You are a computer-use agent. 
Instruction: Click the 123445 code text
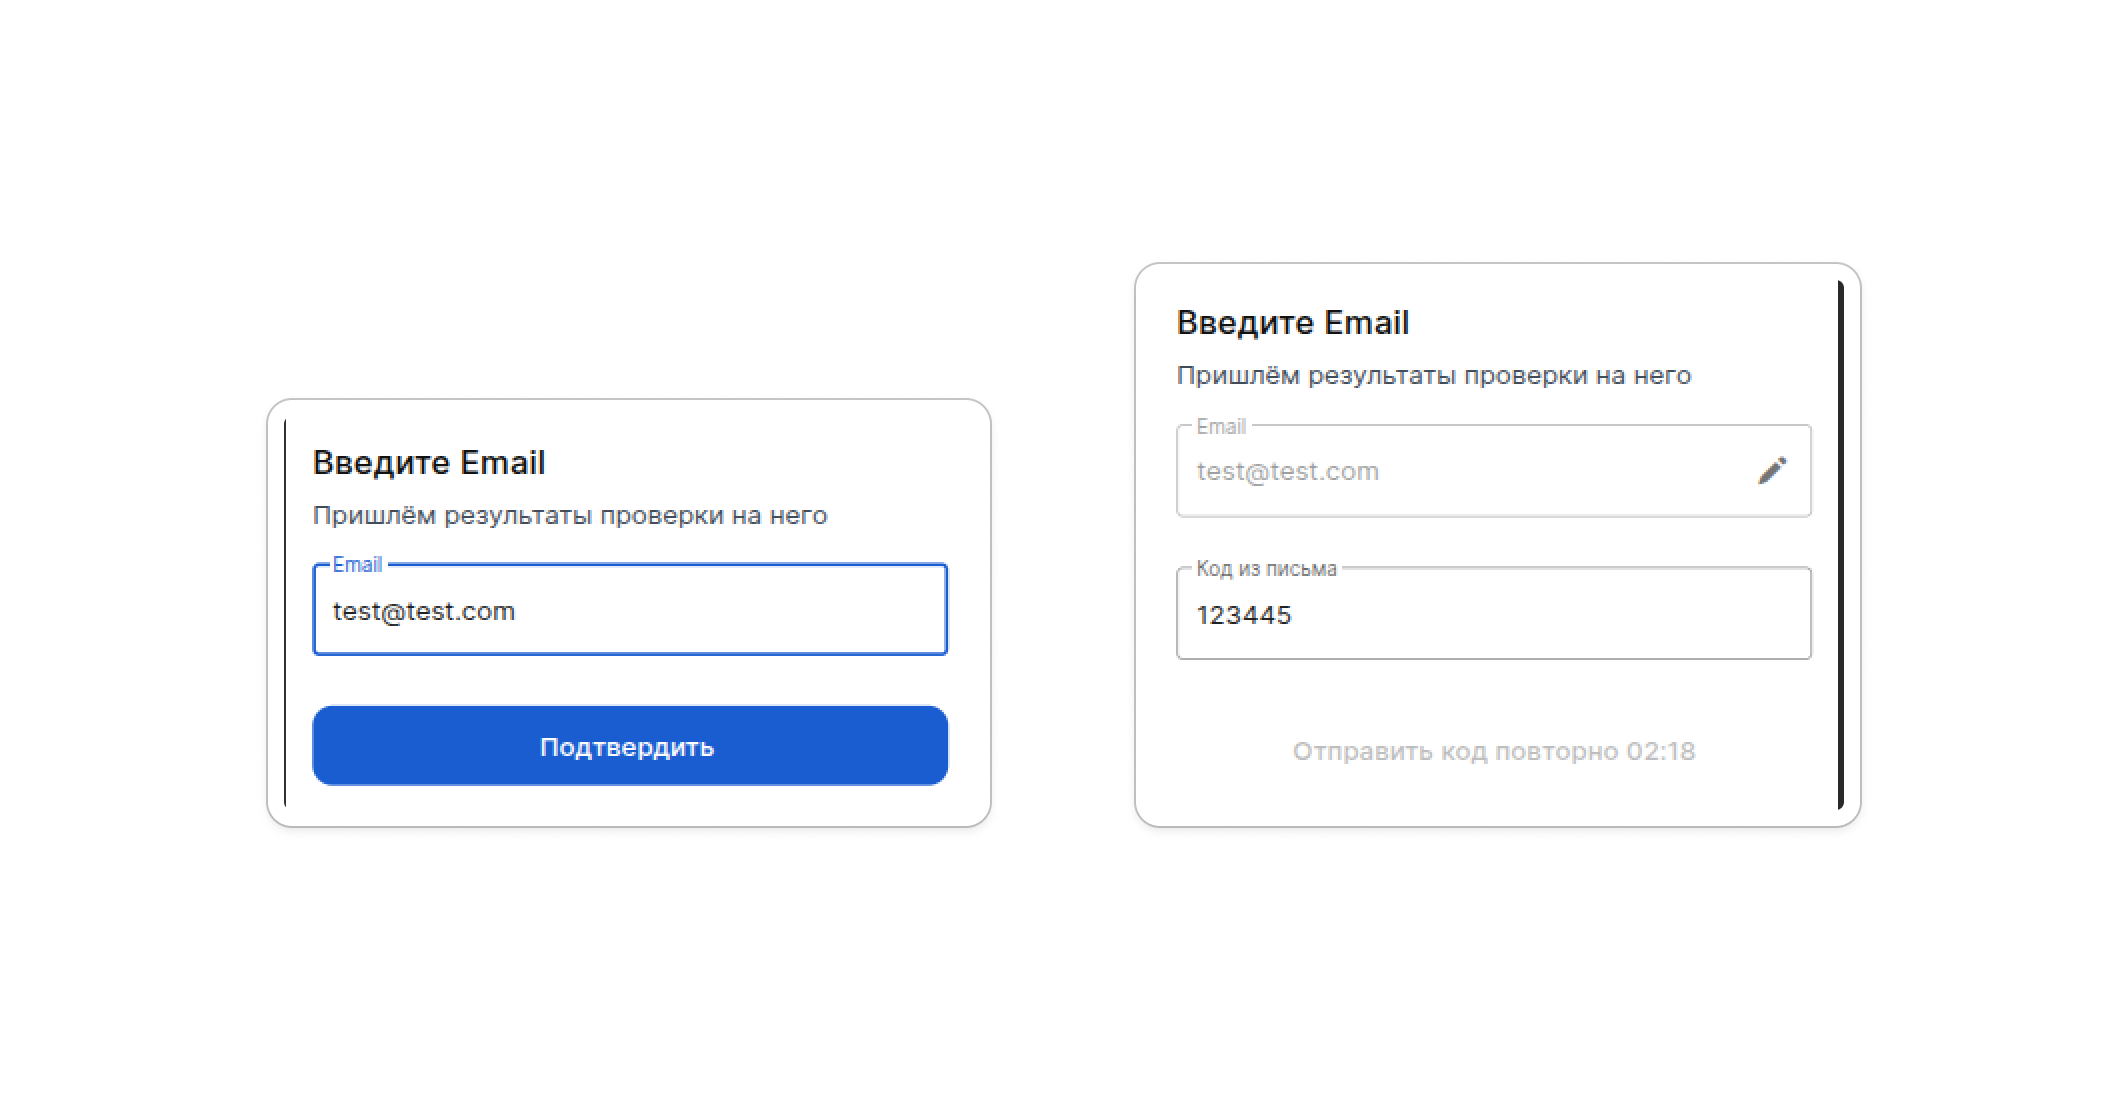1244,615
